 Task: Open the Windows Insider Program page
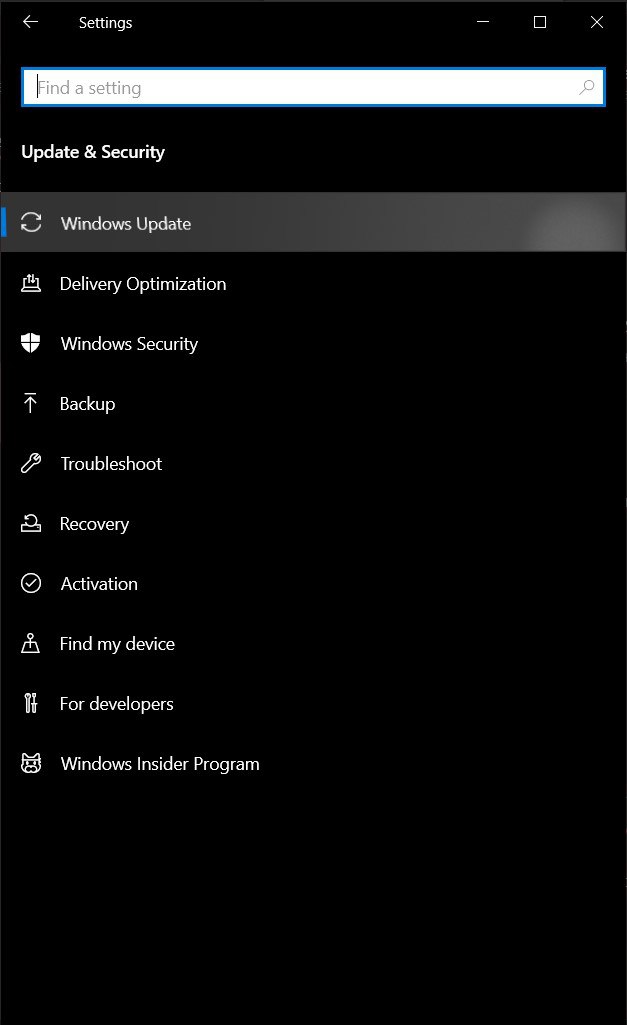[x=313, y=764]
